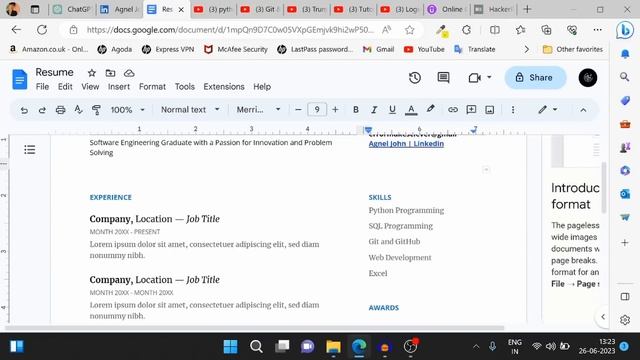
Task: Redo the last action in toolbar
Action: 42,110
